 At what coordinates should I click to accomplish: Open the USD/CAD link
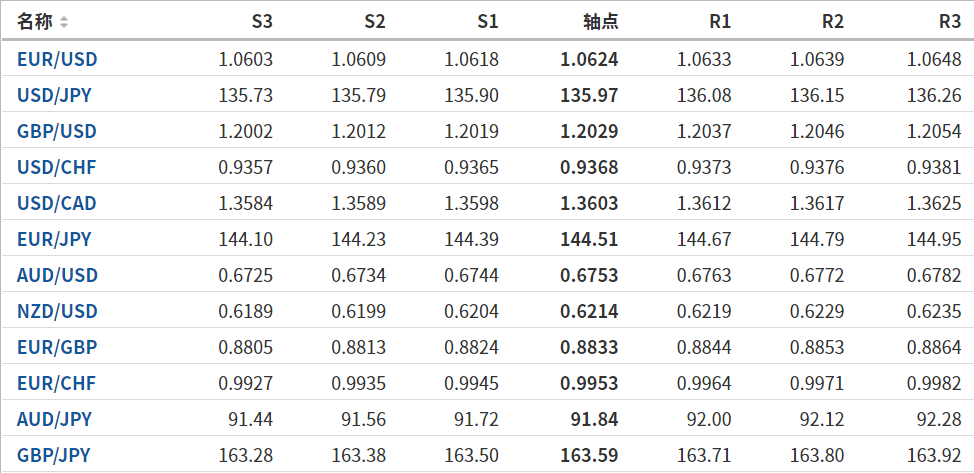click(x=57, y=204)
